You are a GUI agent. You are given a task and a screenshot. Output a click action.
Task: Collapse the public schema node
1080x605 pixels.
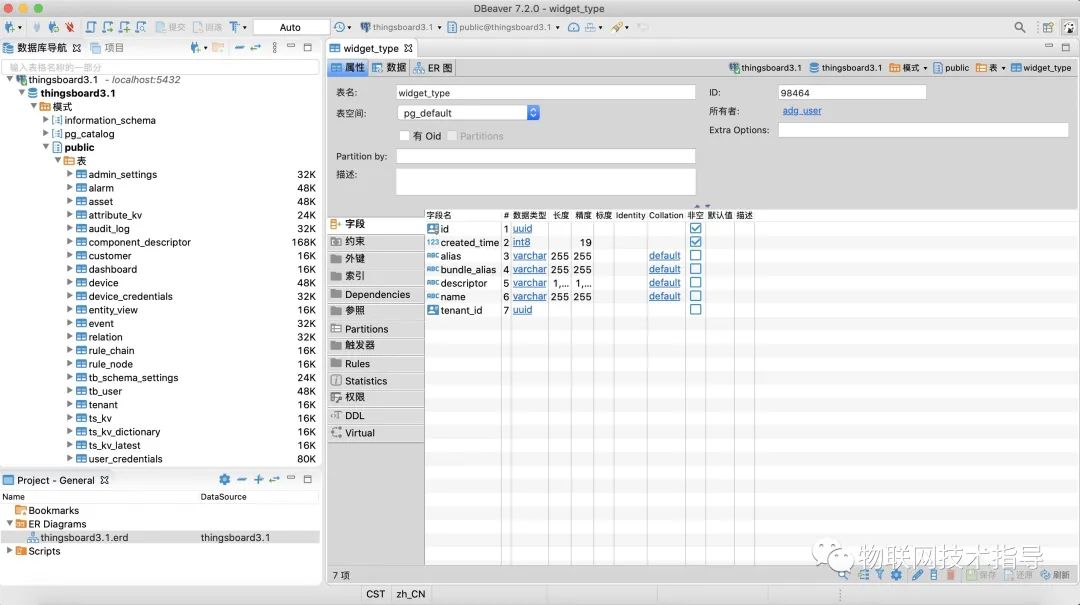[45, 147]
